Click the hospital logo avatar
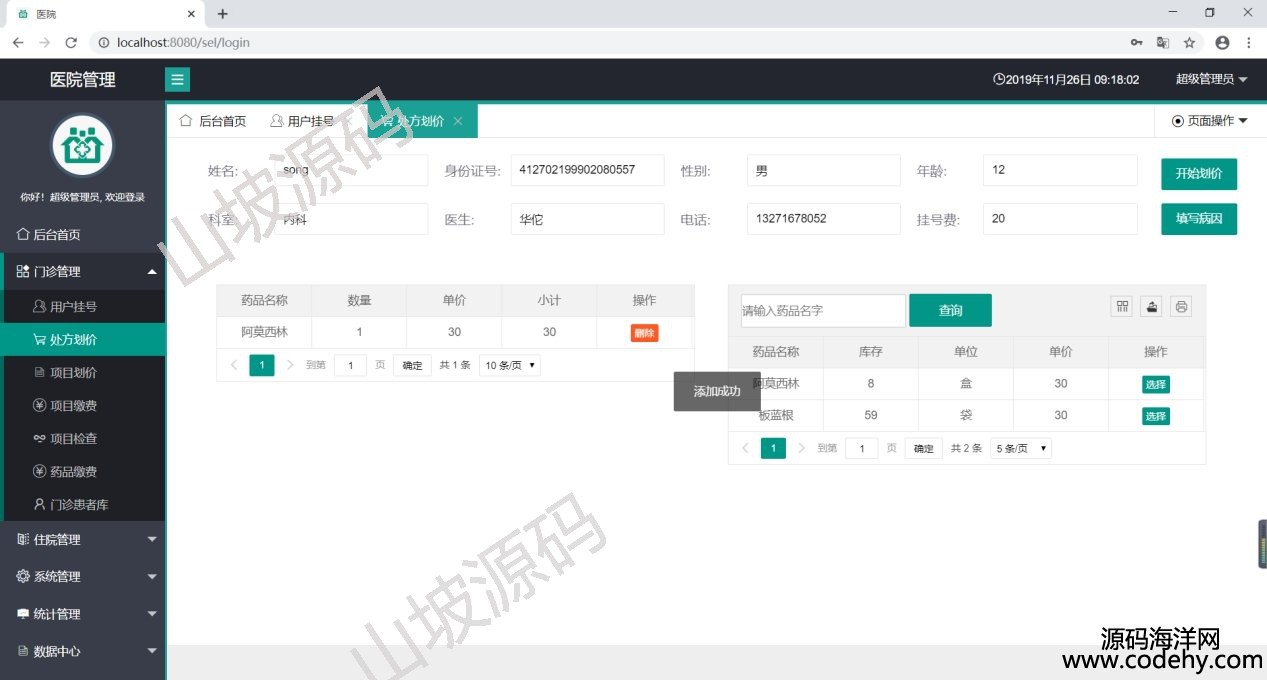The image size is (1267, 680). 82,146
